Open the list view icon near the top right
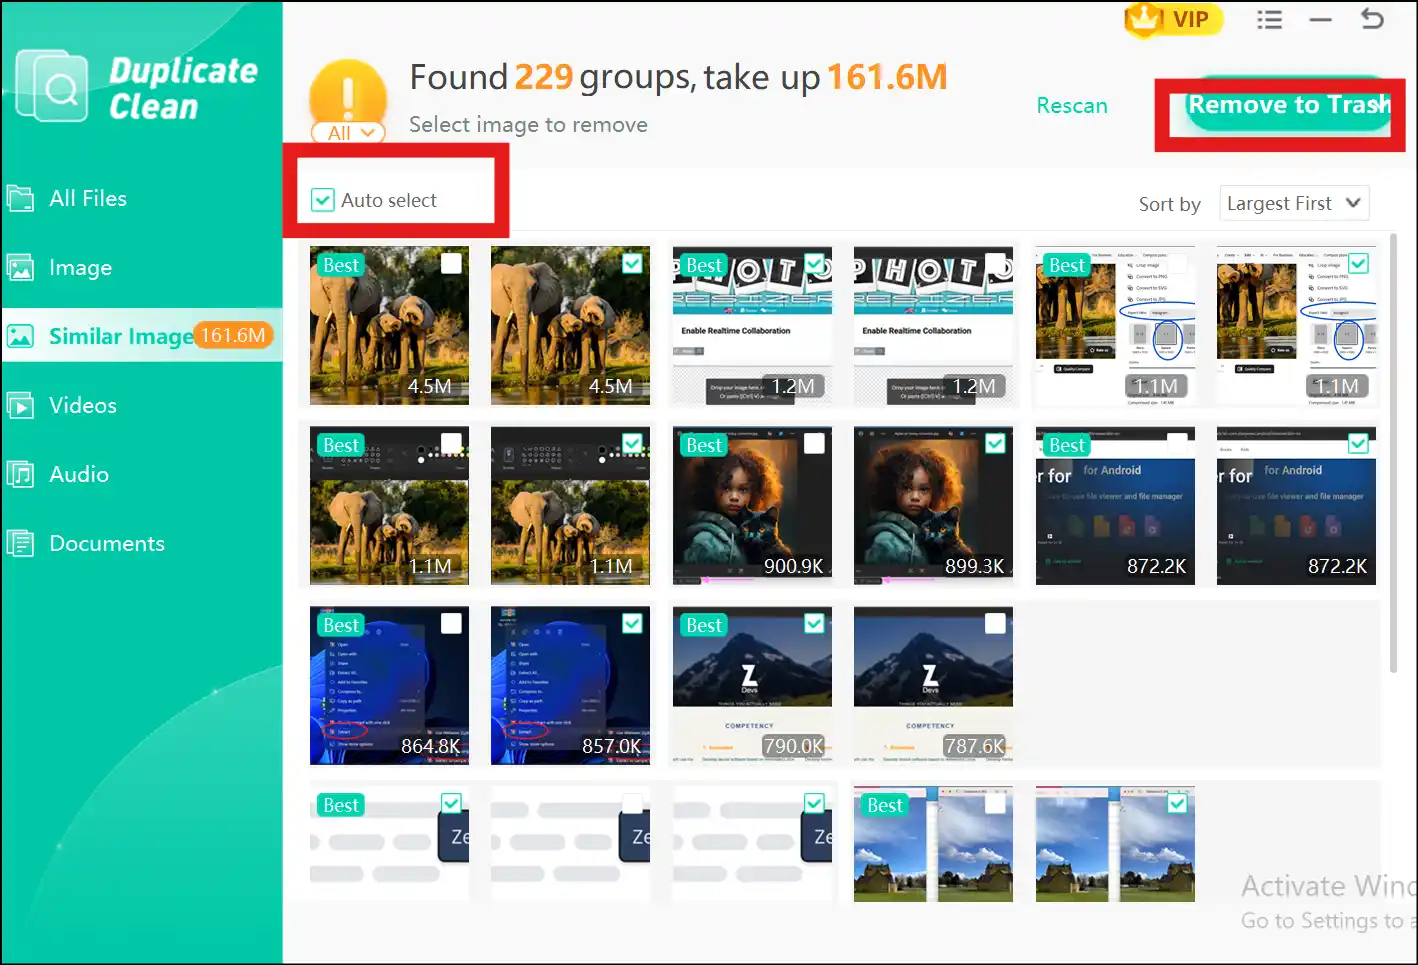The height and width of the screenshot is (965, 1418). coord(1269,19)
